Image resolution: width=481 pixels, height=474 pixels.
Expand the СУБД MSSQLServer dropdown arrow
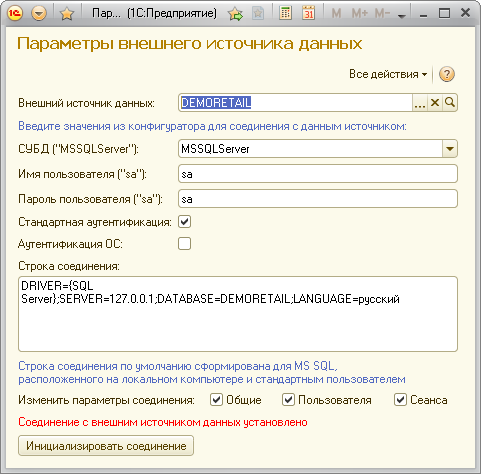(450, 149)
